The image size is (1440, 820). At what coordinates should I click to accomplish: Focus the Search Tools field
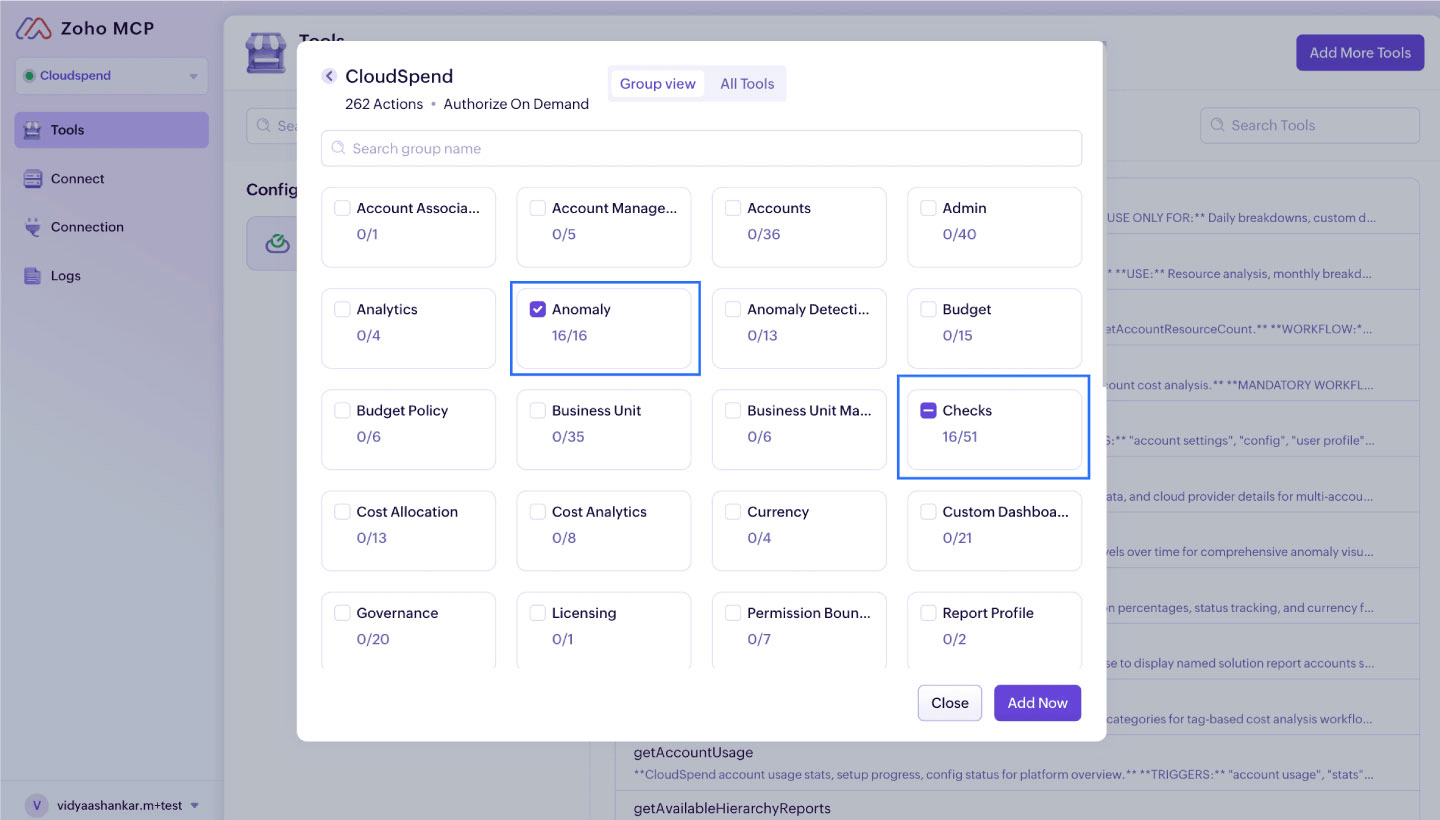tap(1310, 125)
